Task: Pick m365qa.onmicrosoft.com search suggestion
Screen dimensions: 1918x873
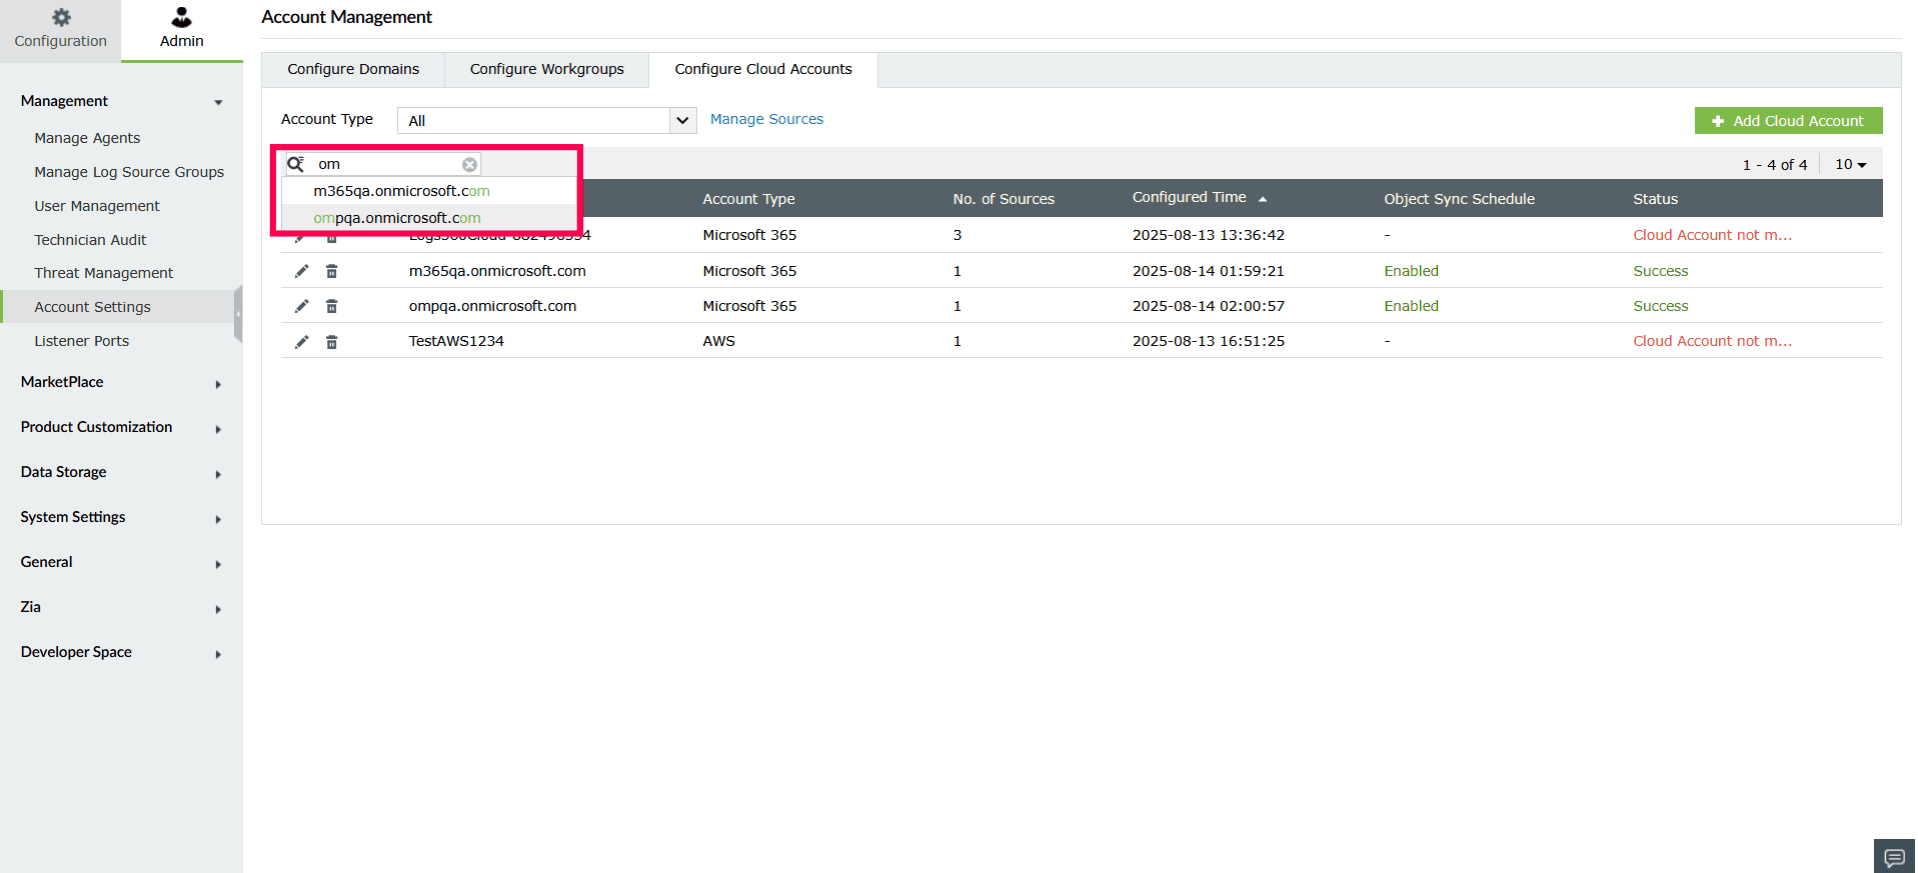Action: [x=429, y=191]
